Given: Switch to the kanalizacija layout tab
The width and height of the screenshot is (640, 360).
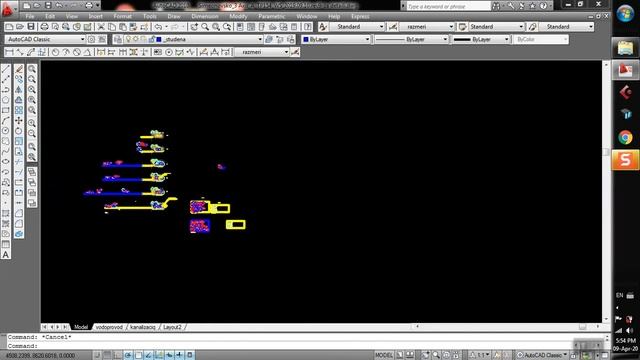Looking at the screenshot, I should click(143, 327).
